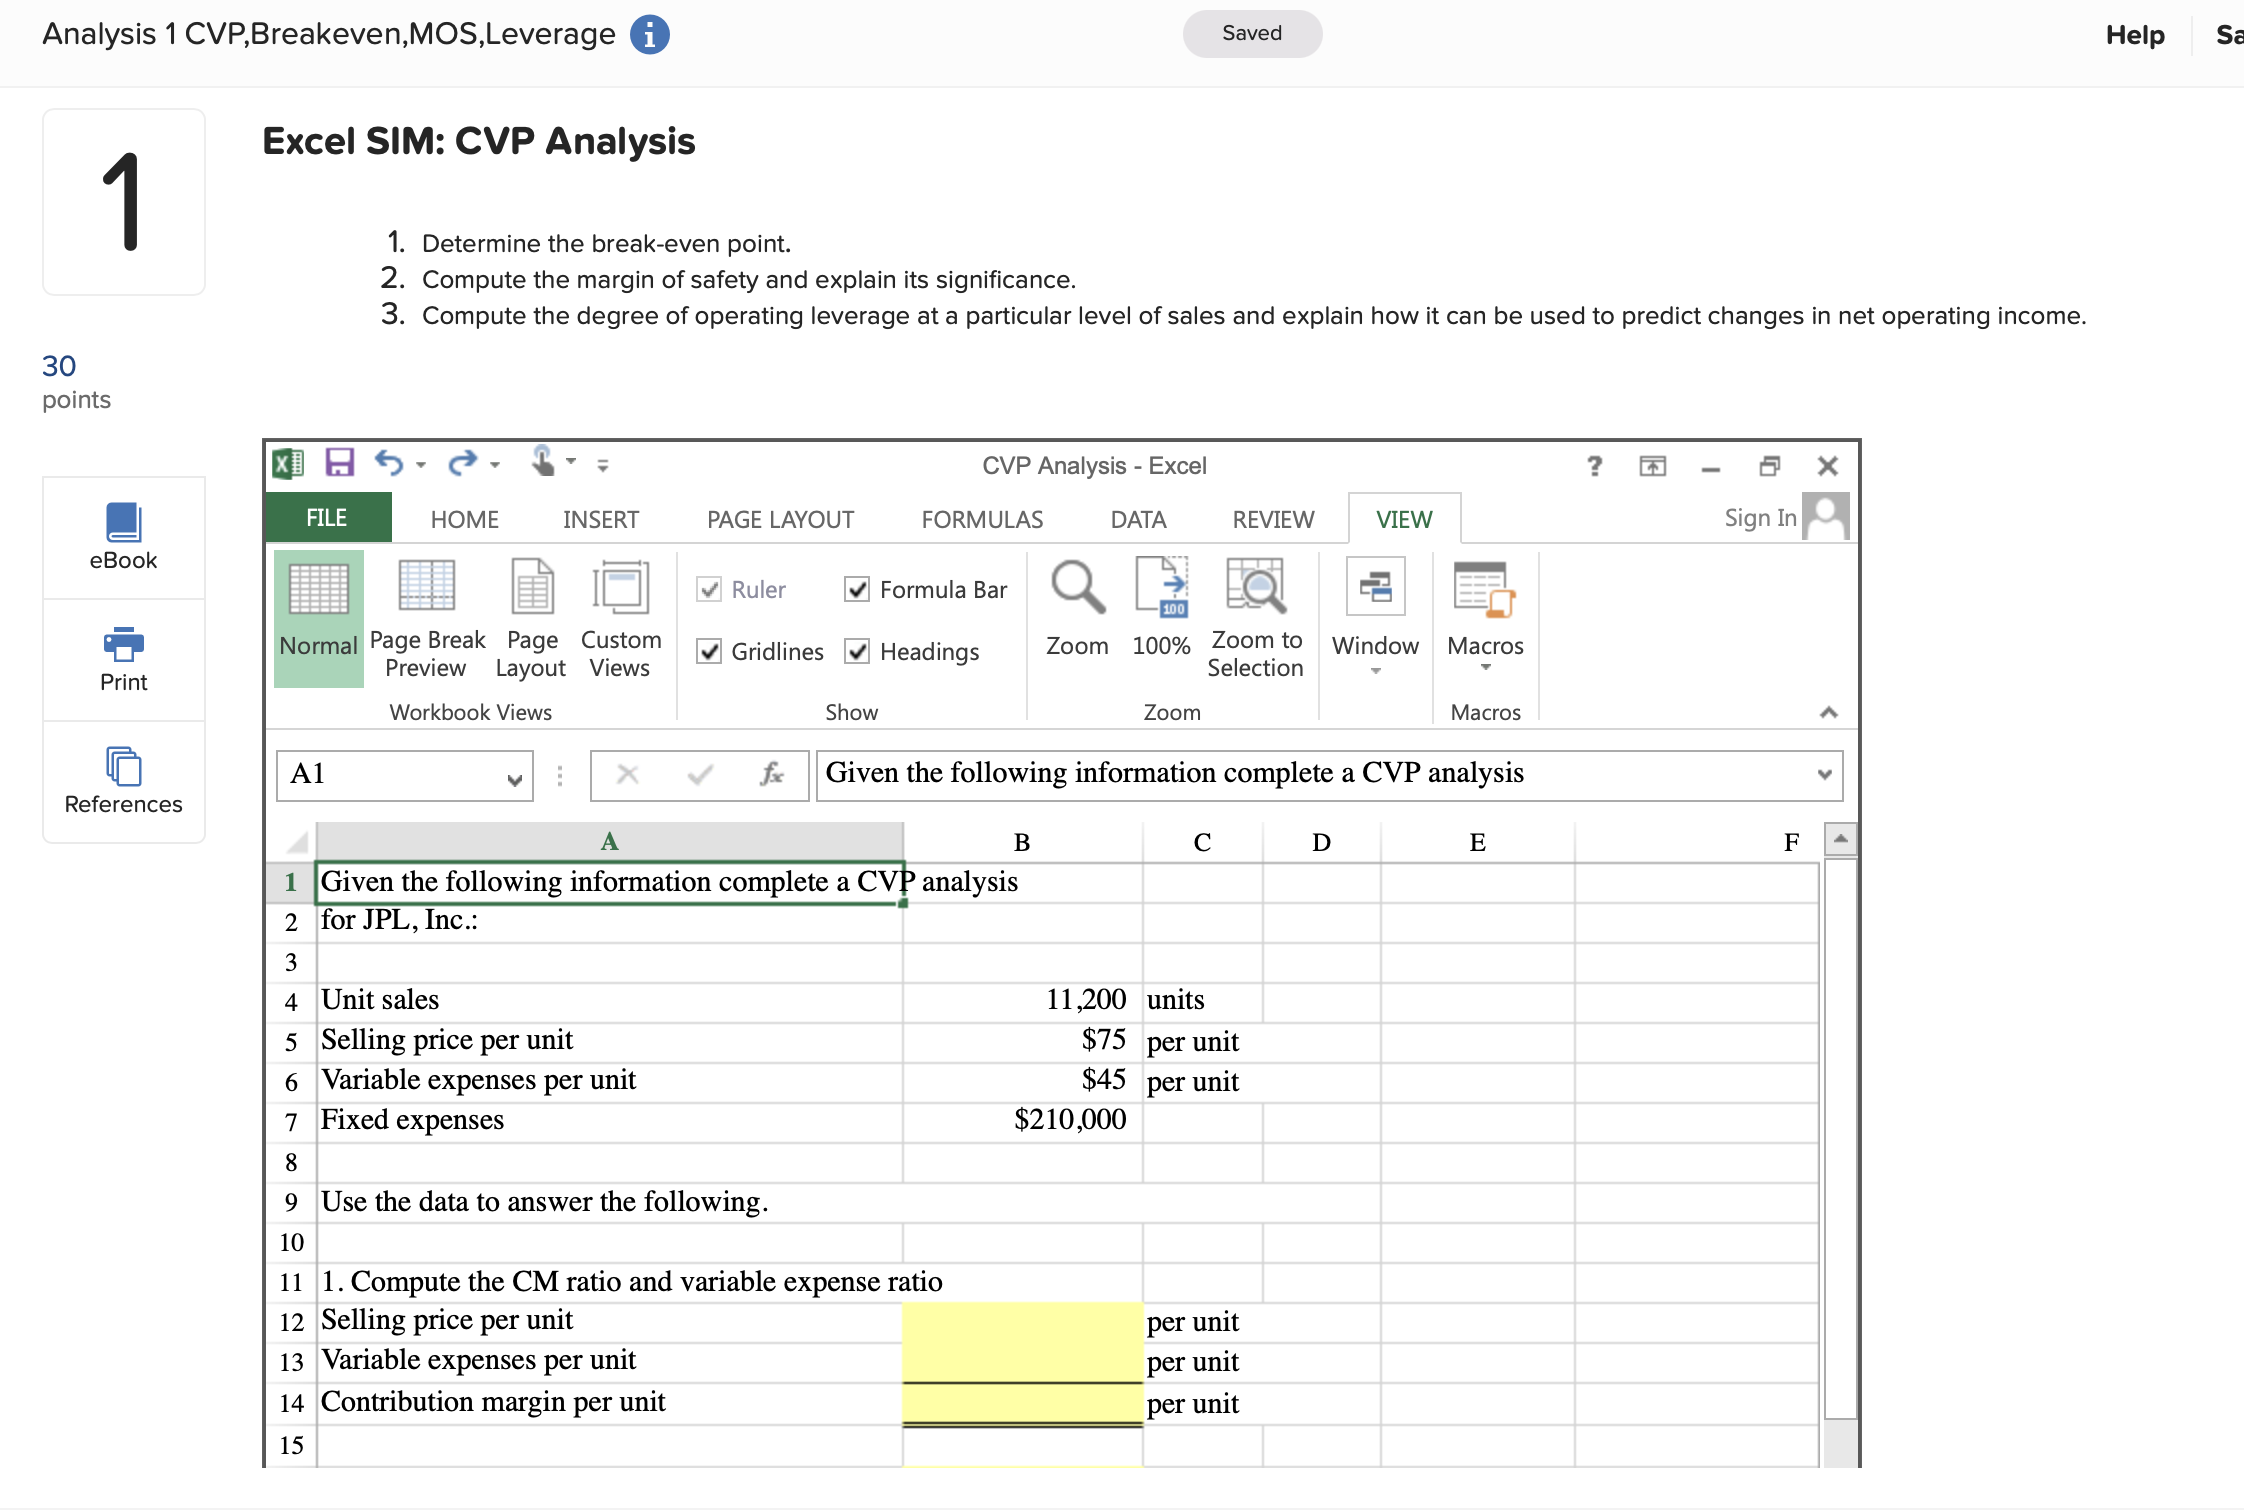This screenshot has width=2244, height=1510.
Task: Toggle the Headings checkbox
Action: tap(857, 652)
